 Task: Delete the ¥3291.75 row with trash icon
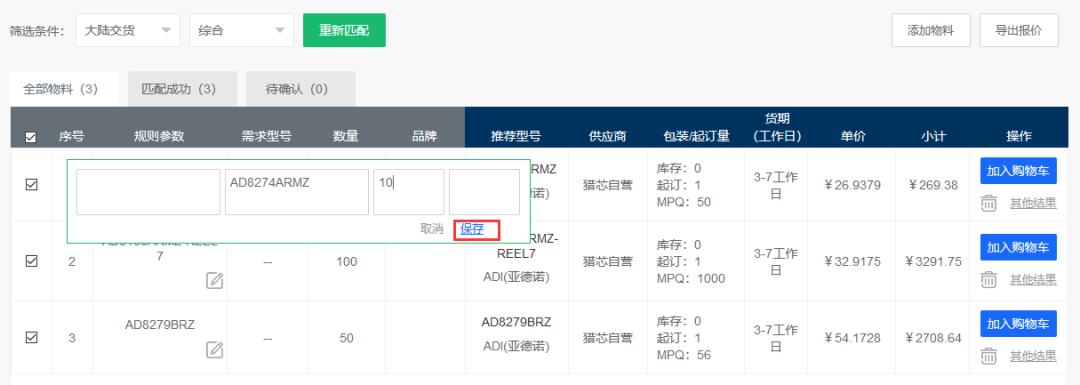[988, 280]
